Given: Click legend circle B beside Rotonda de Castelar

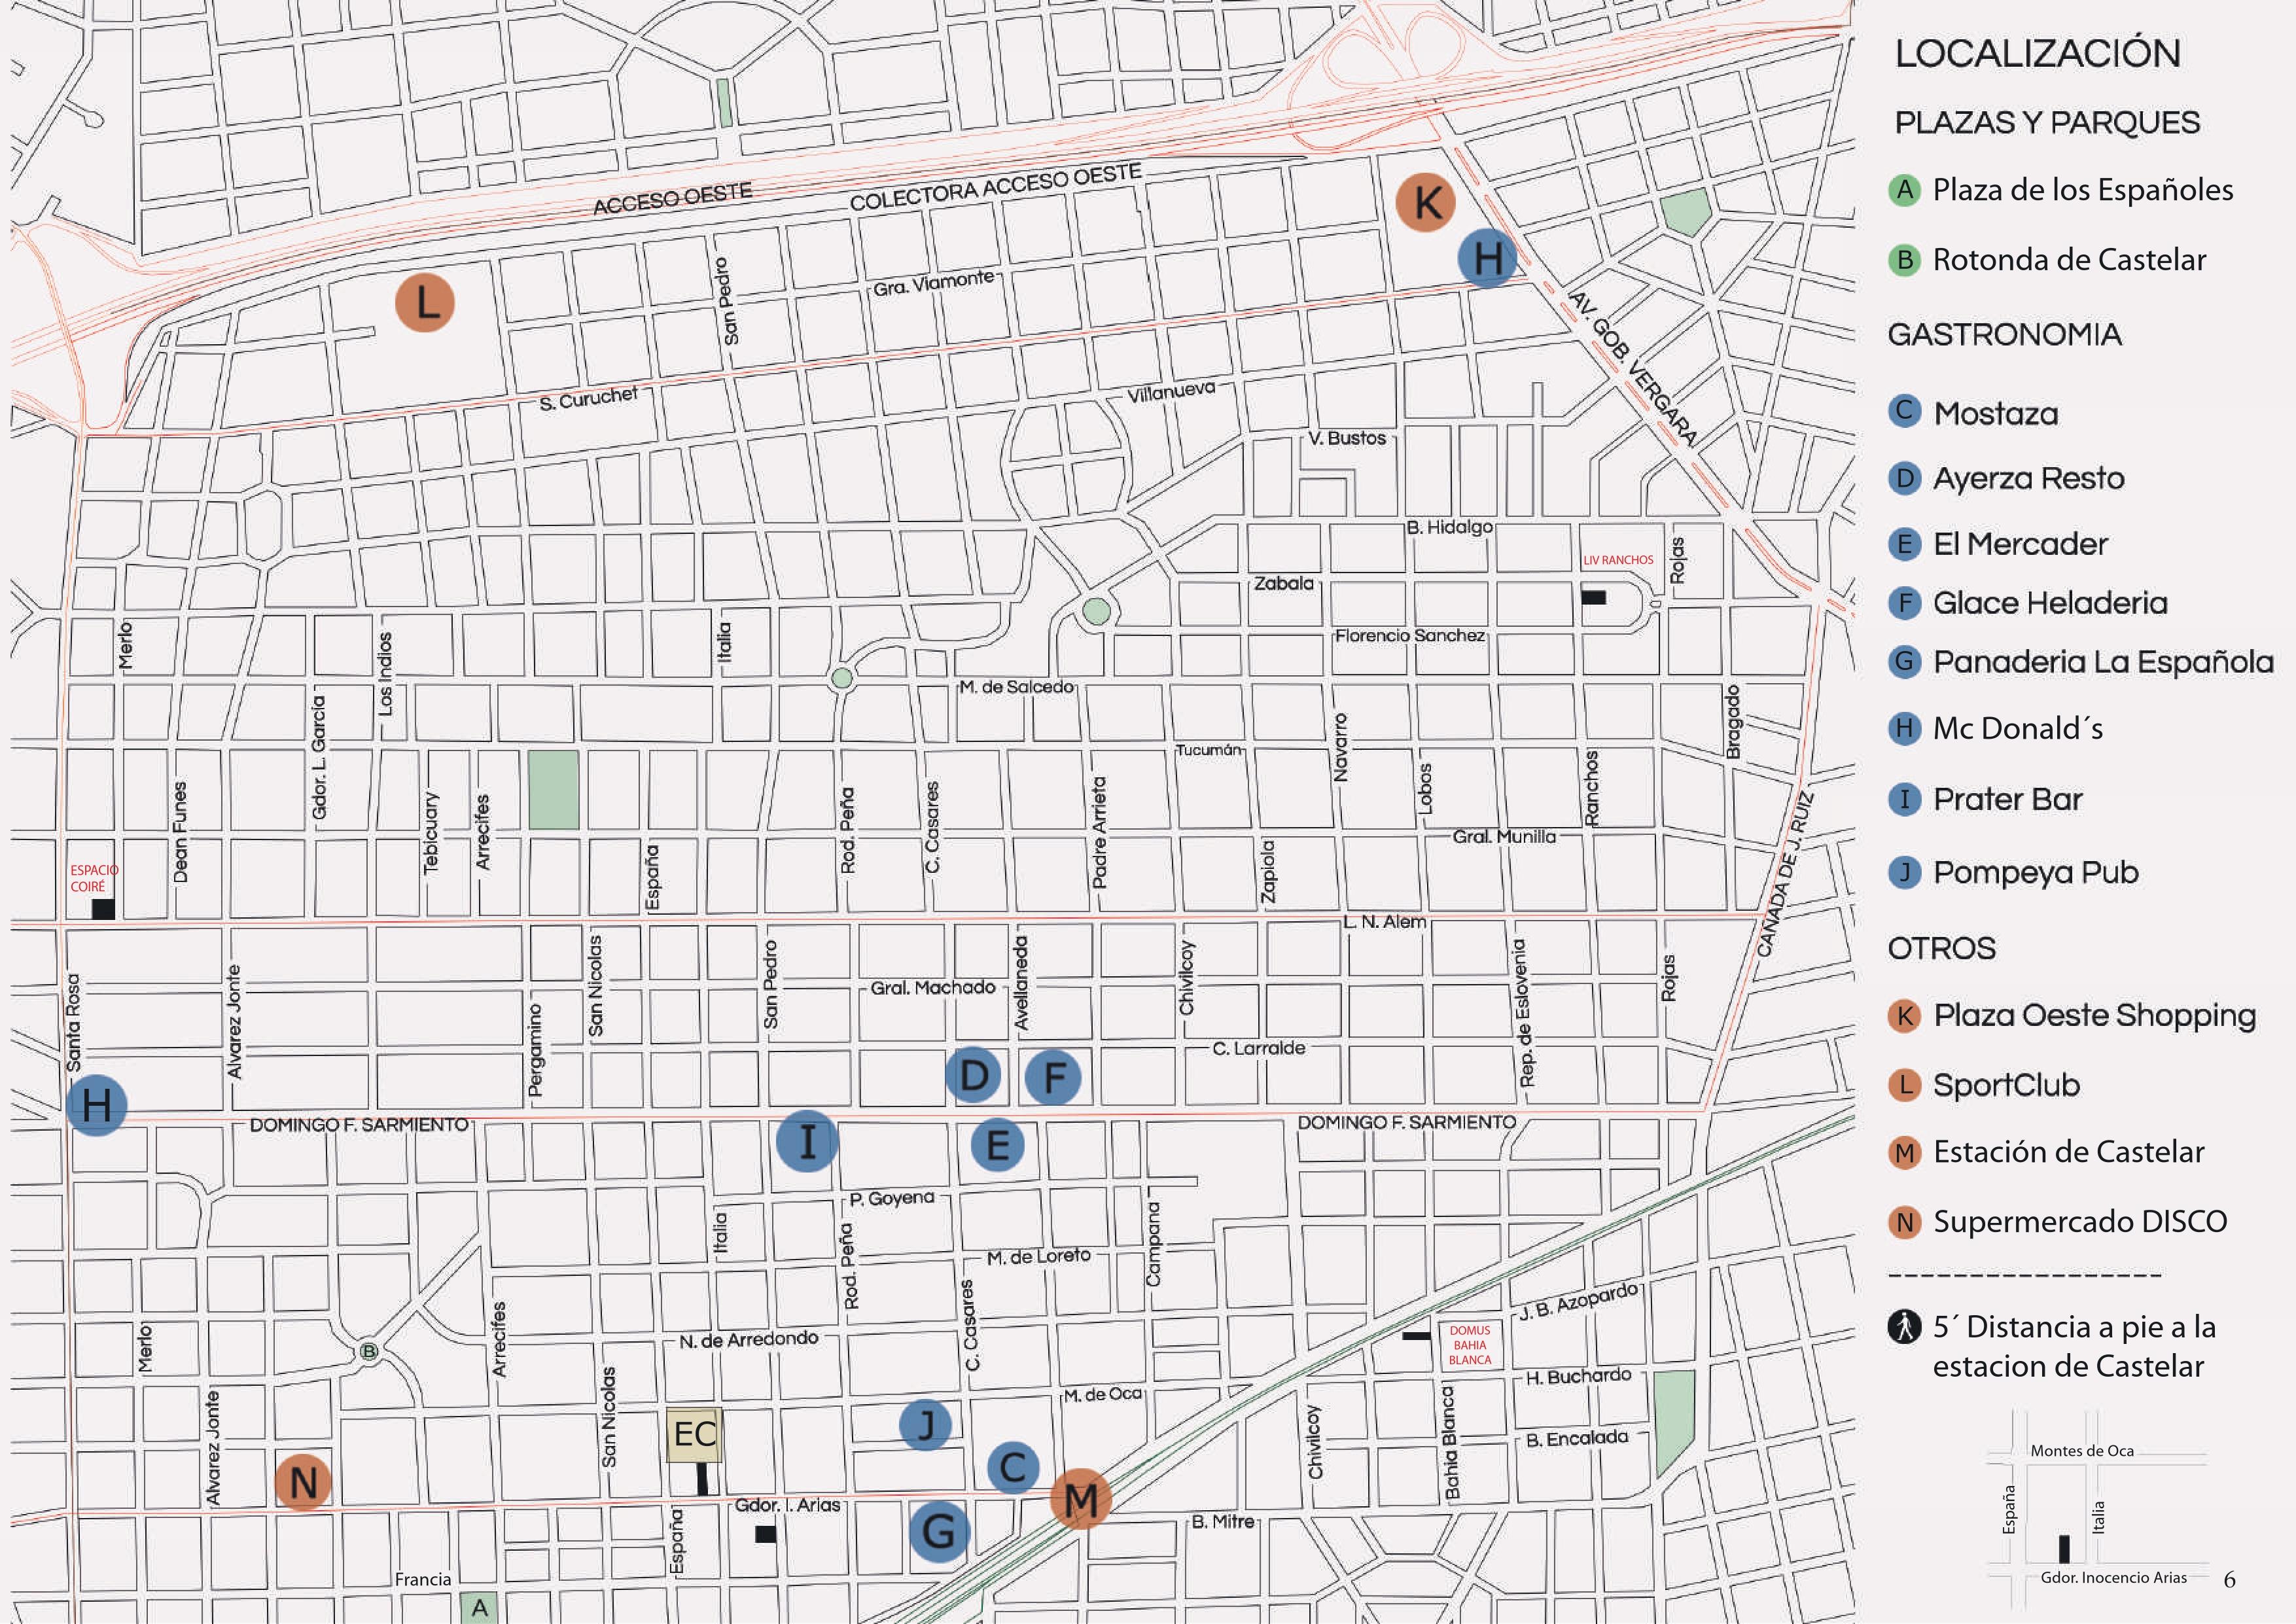Looking at the screenshot, I should pos(1905,260).
